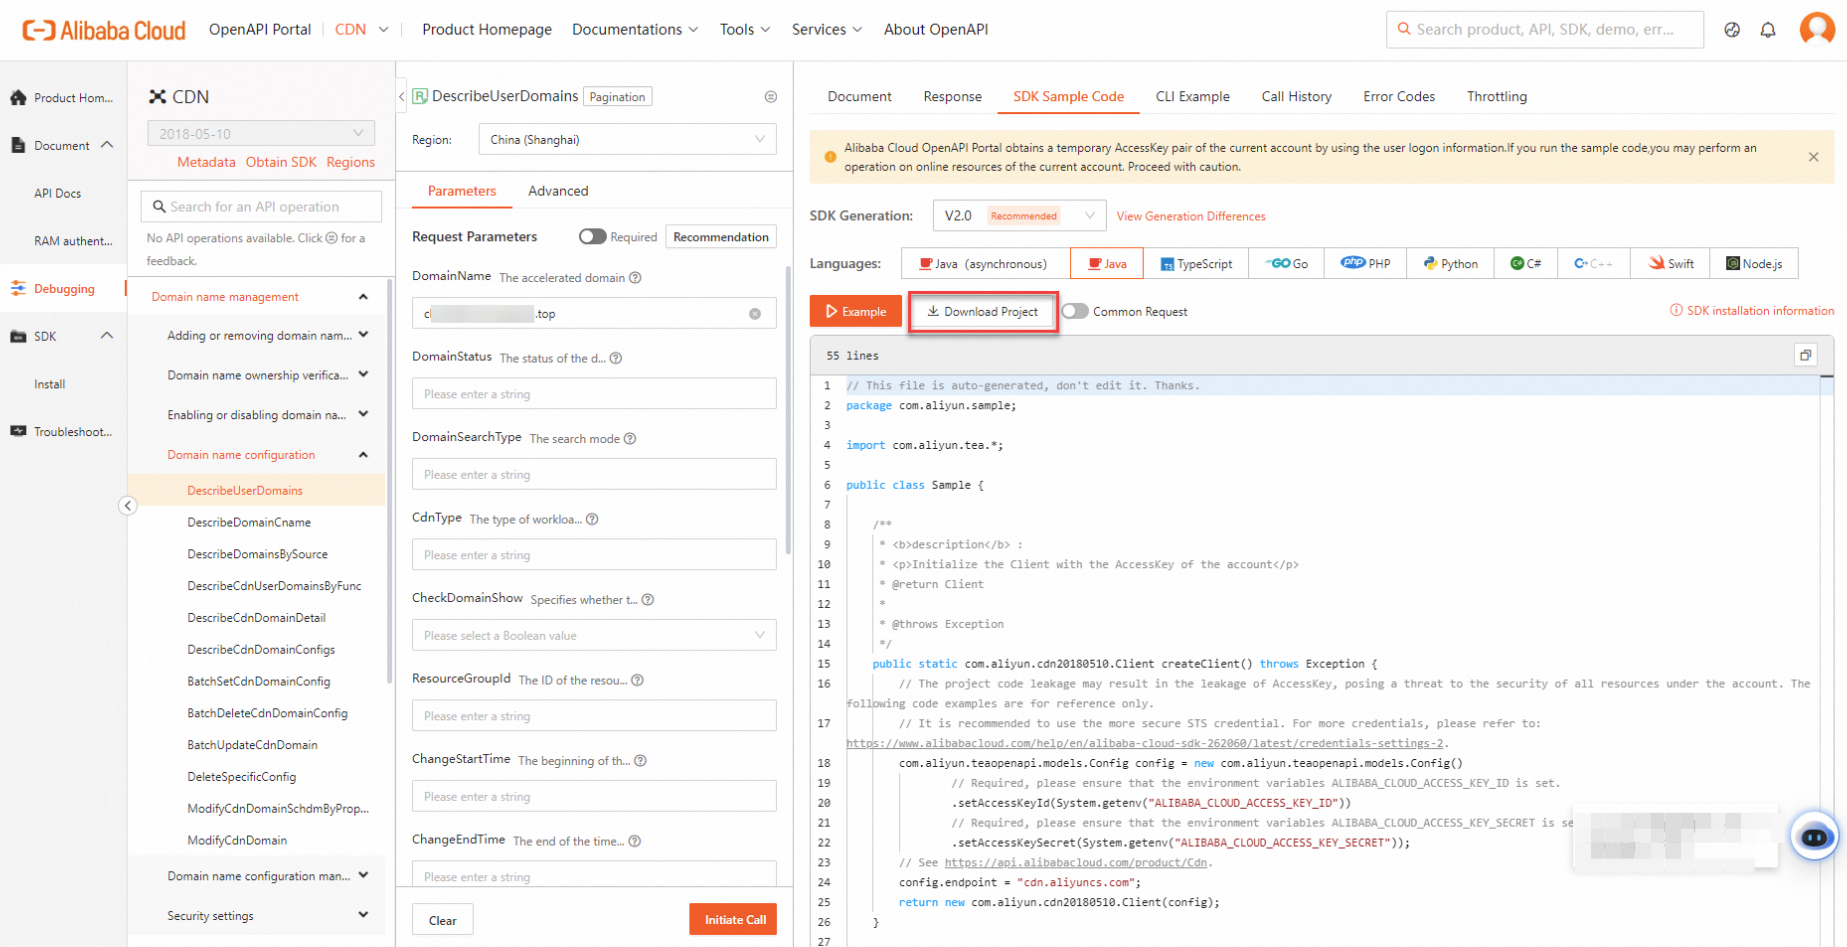Open Debugging in left sidebar
Image resolution: width=1847 pixels, height=947 pixels.
(62, 289)
